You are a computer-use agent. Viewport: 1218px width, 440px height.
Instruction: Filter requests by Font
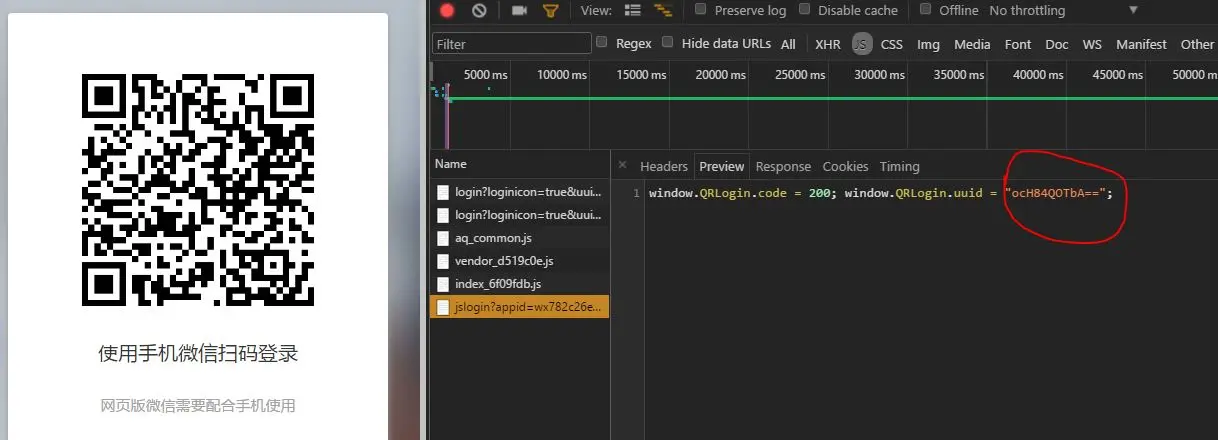pyautogui.click(x=1018, y=44)
